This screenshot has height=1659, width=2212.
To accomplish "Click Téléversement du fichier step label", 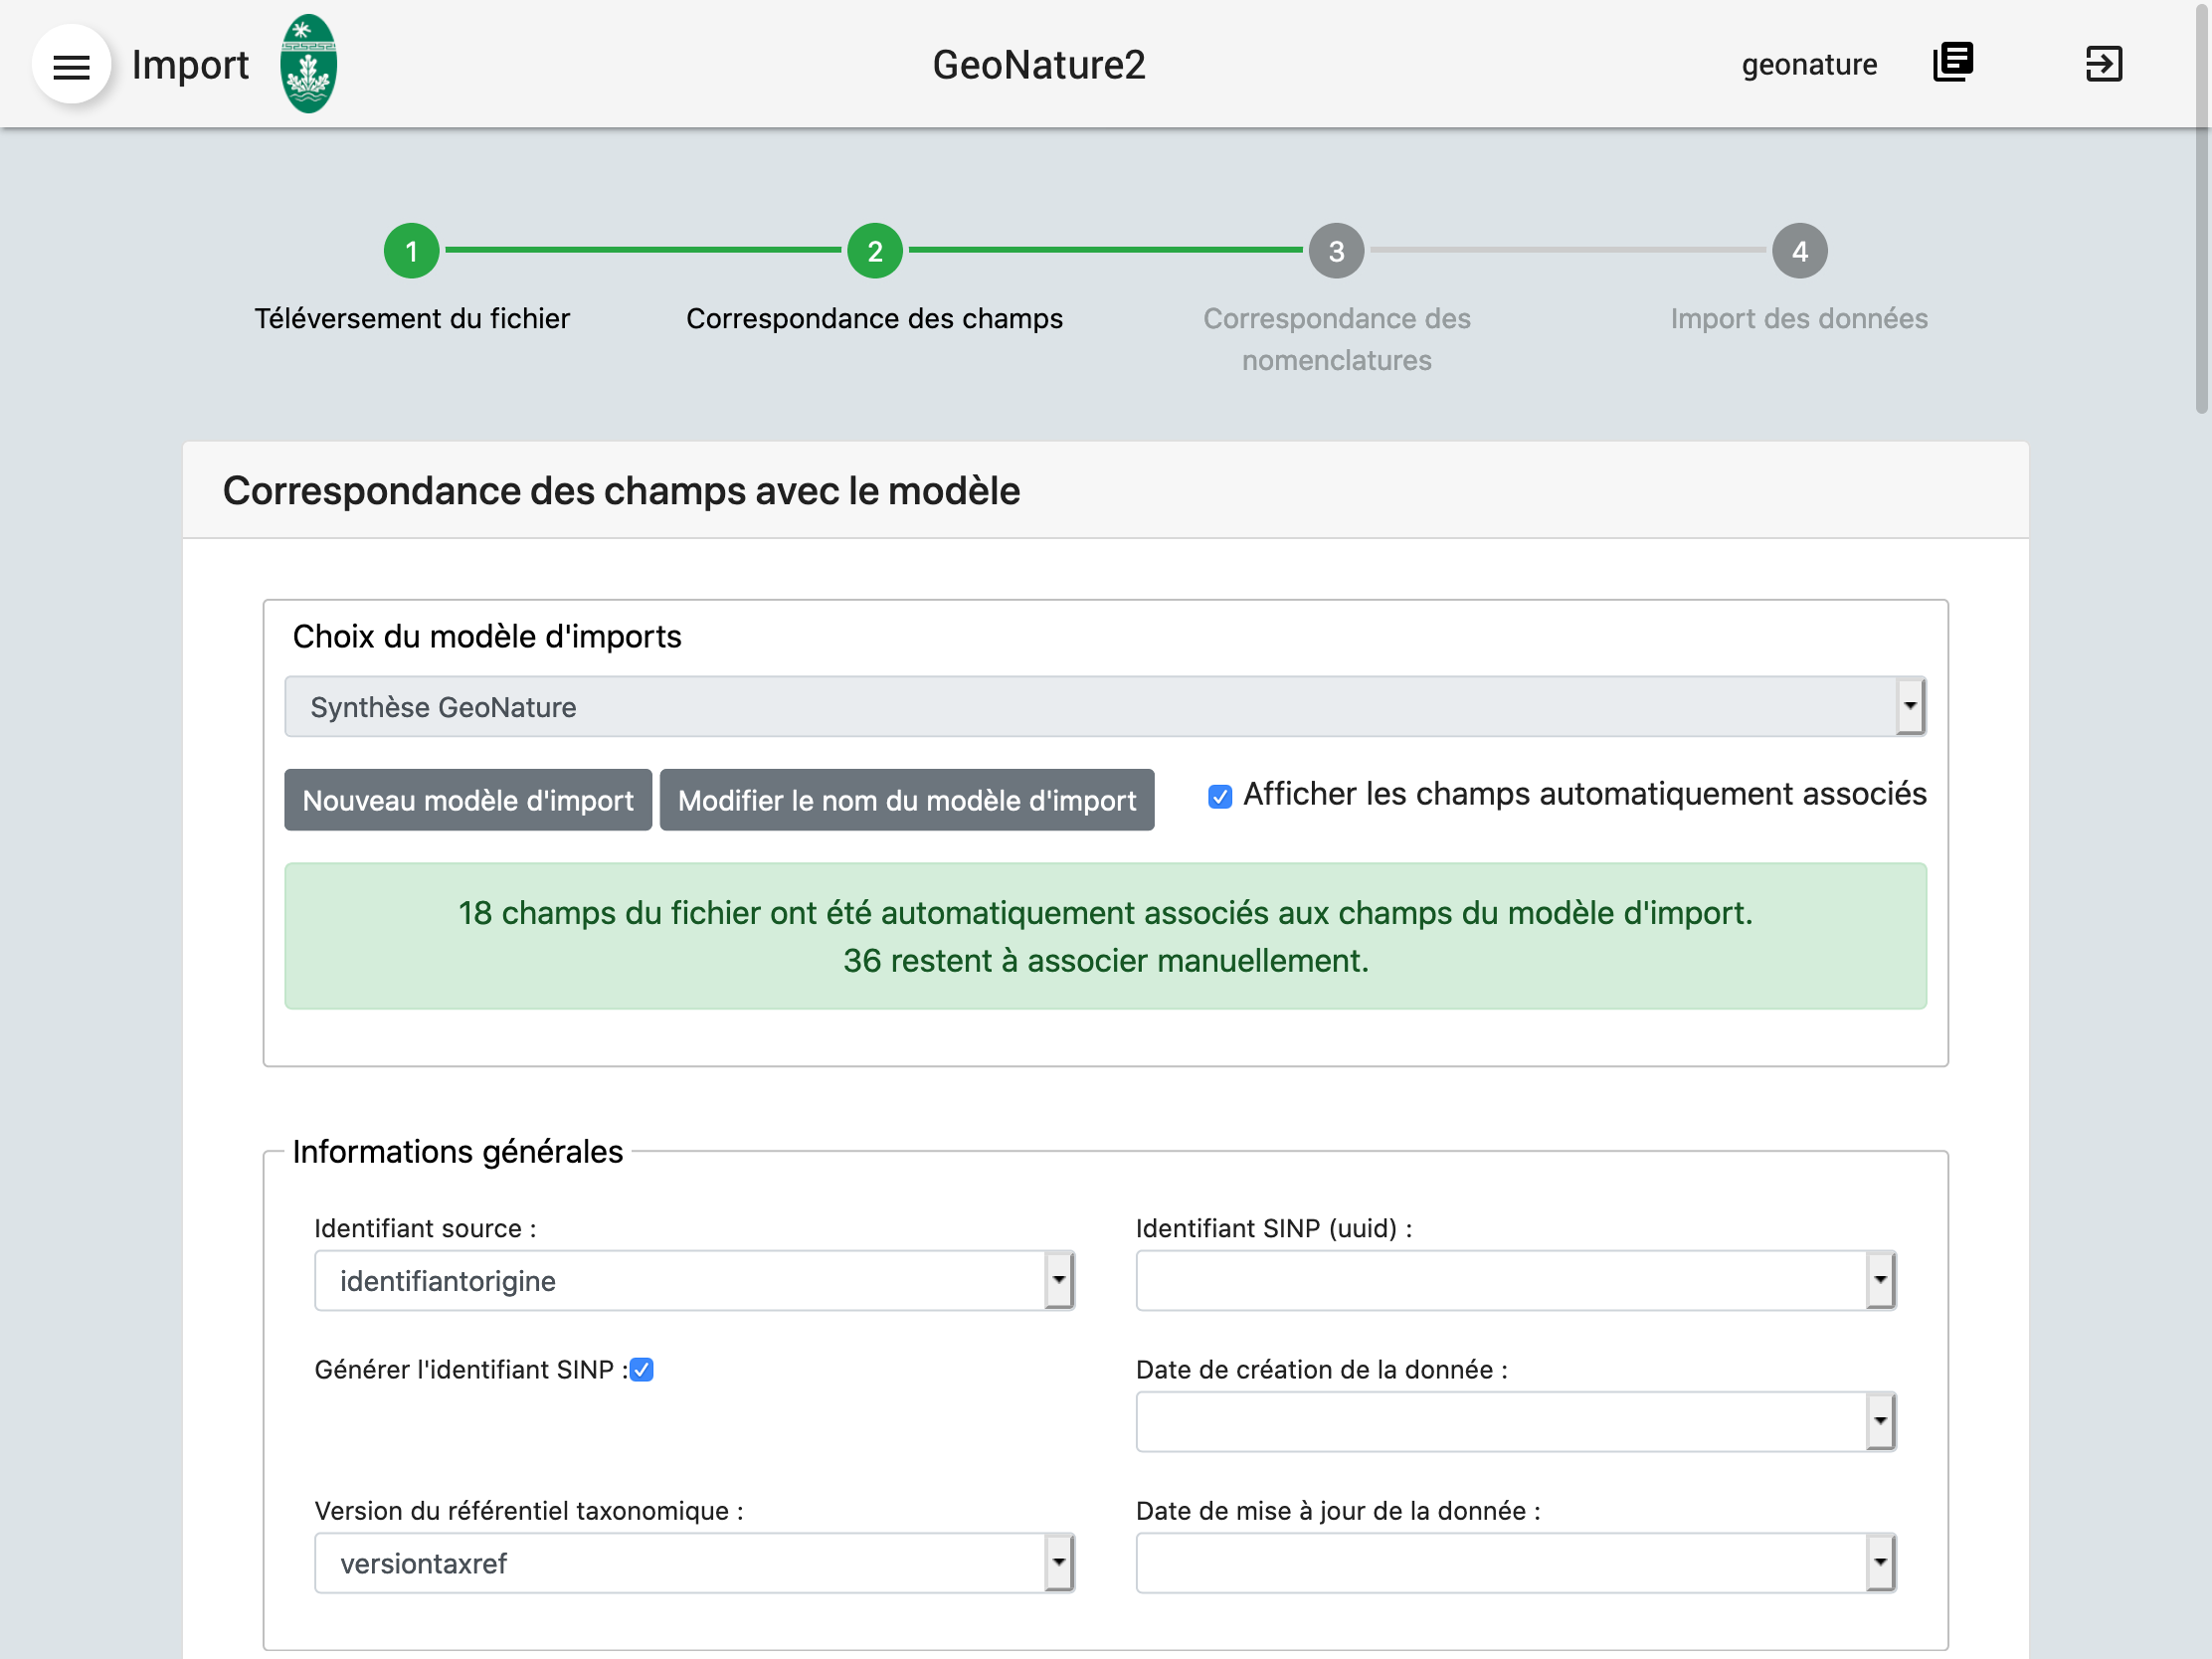I will coord(412,319).
